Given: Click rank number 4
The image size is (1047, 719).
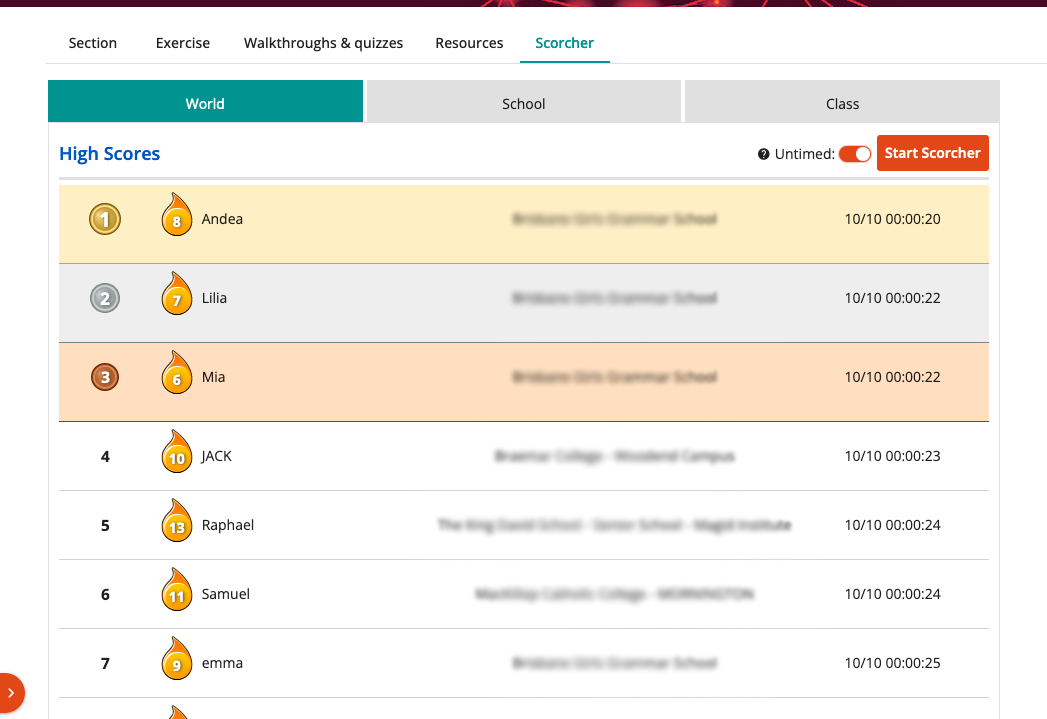Looking at the screenshot, I should coord(105,457).
